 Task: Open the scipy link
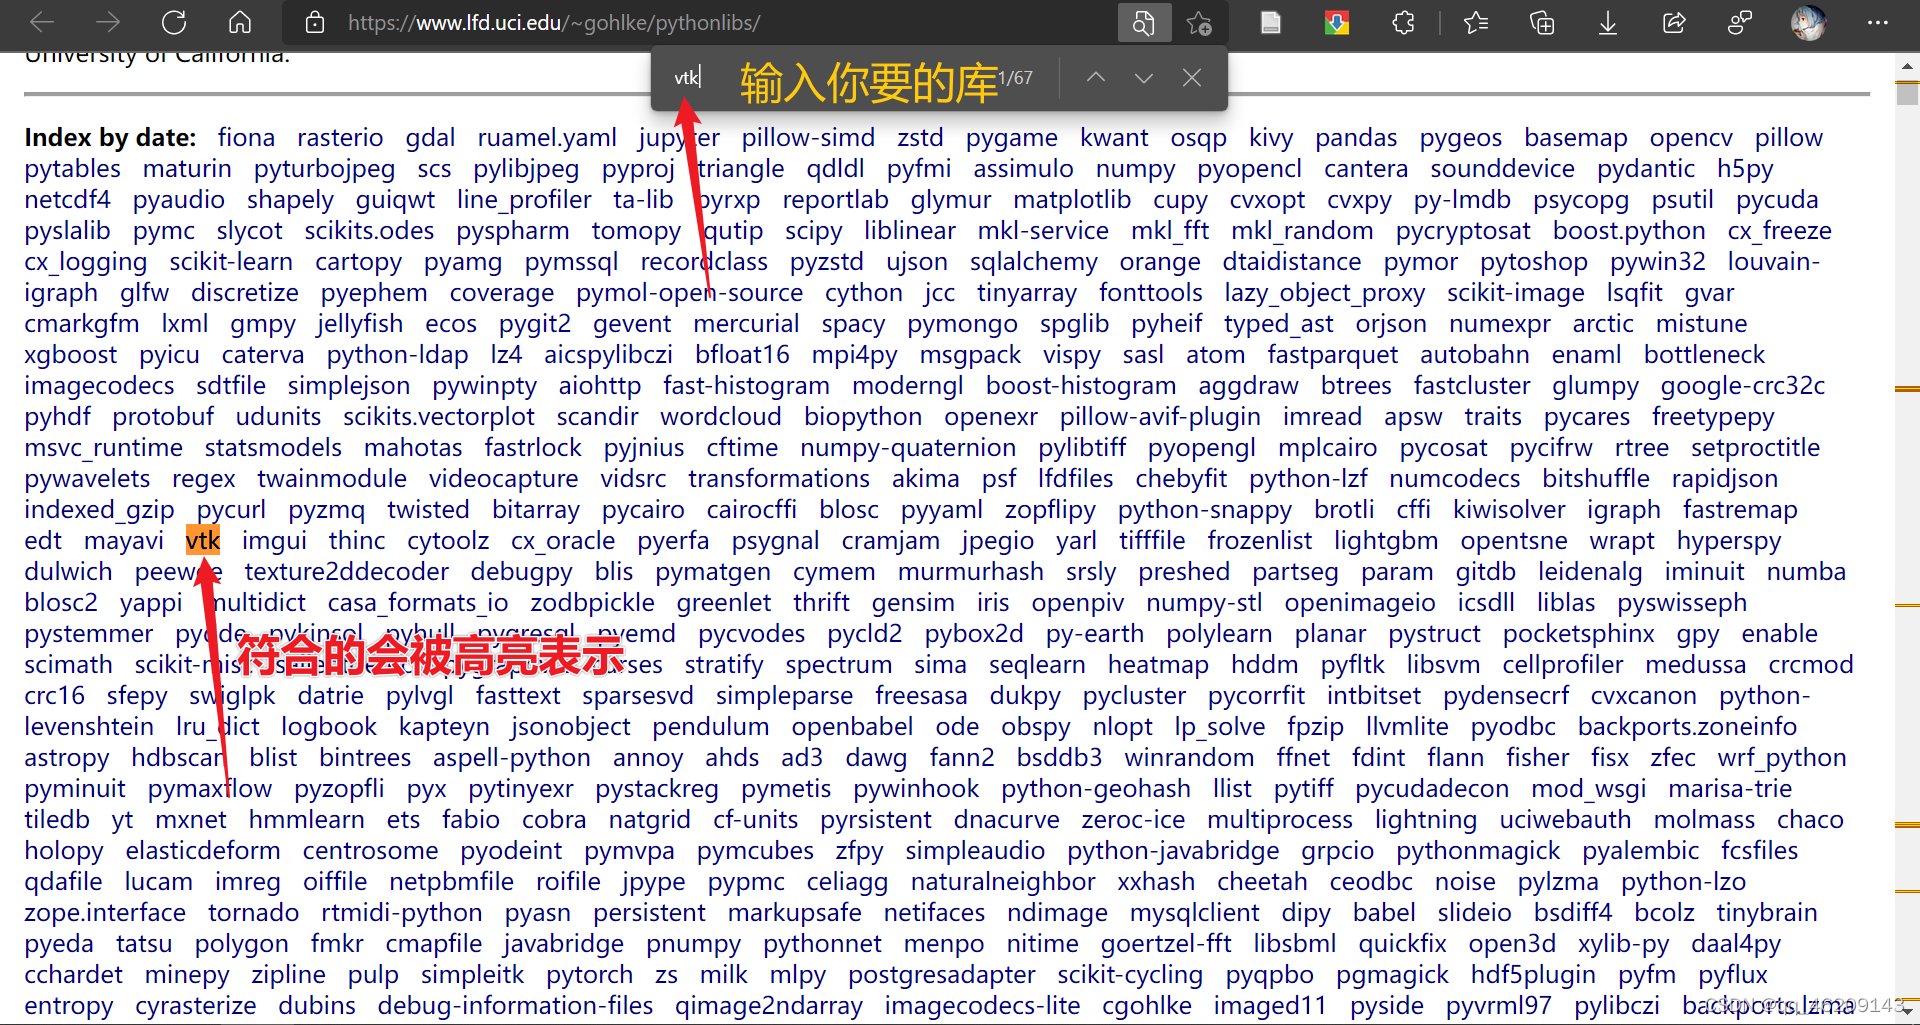[x=814, y=231]
